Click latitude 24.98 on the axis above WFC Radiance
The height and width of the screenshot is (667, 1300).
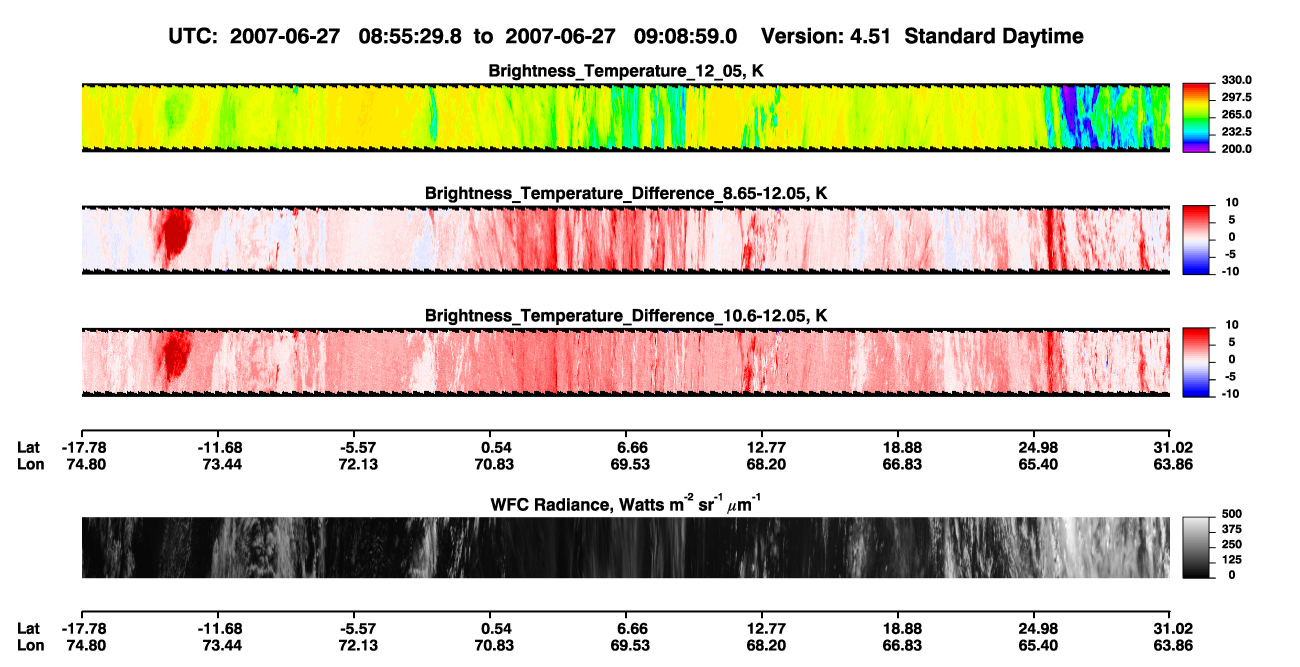[1037, 447]
